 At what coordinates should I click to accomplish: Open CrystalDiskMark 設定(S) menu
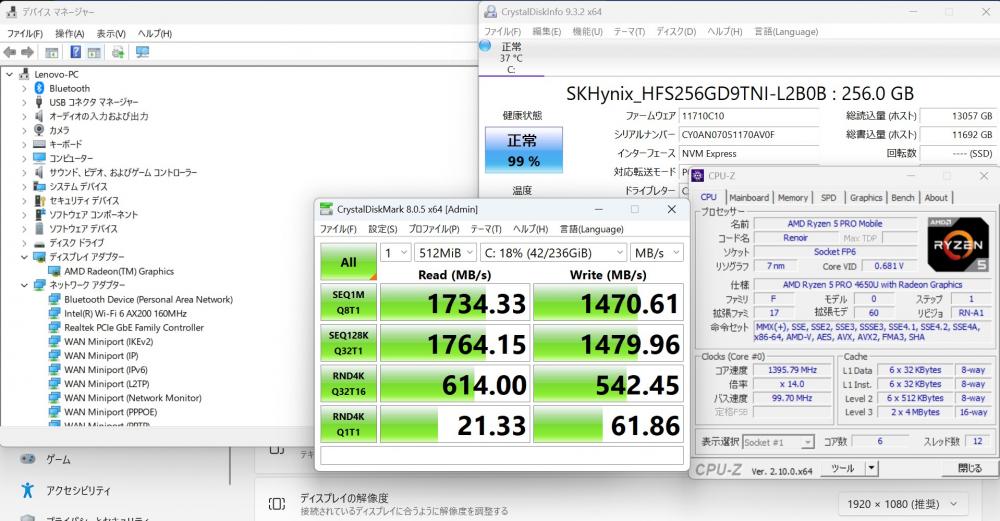[383, 229]
